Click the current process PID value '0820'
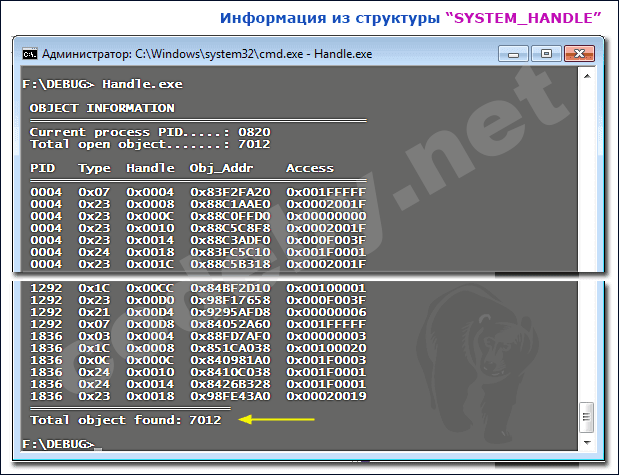619x475 pixels. [x=254, y=132]
